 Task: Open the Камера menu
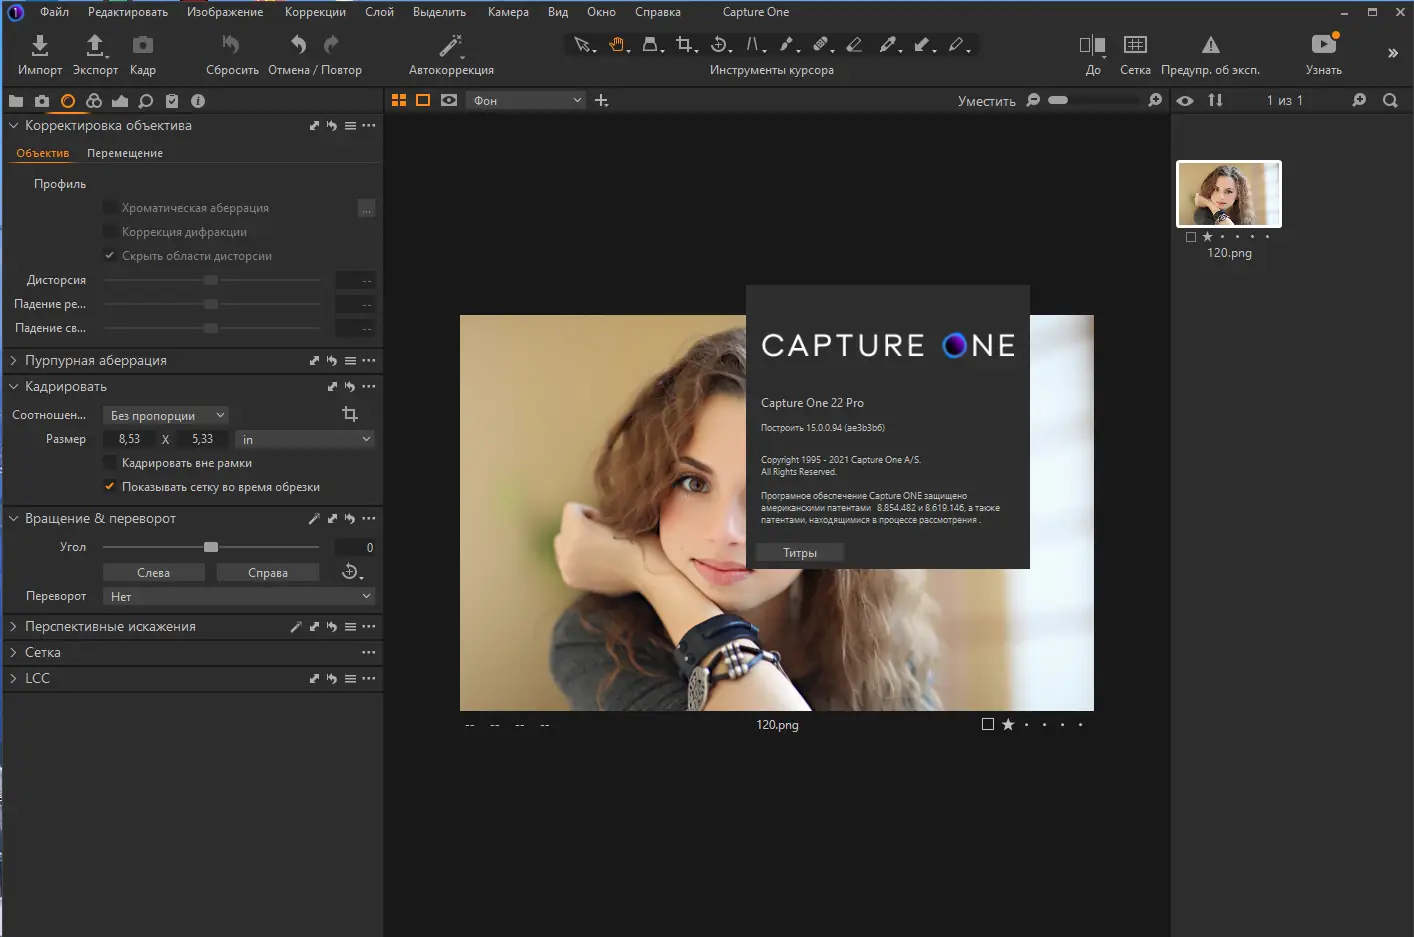[507, 12]
